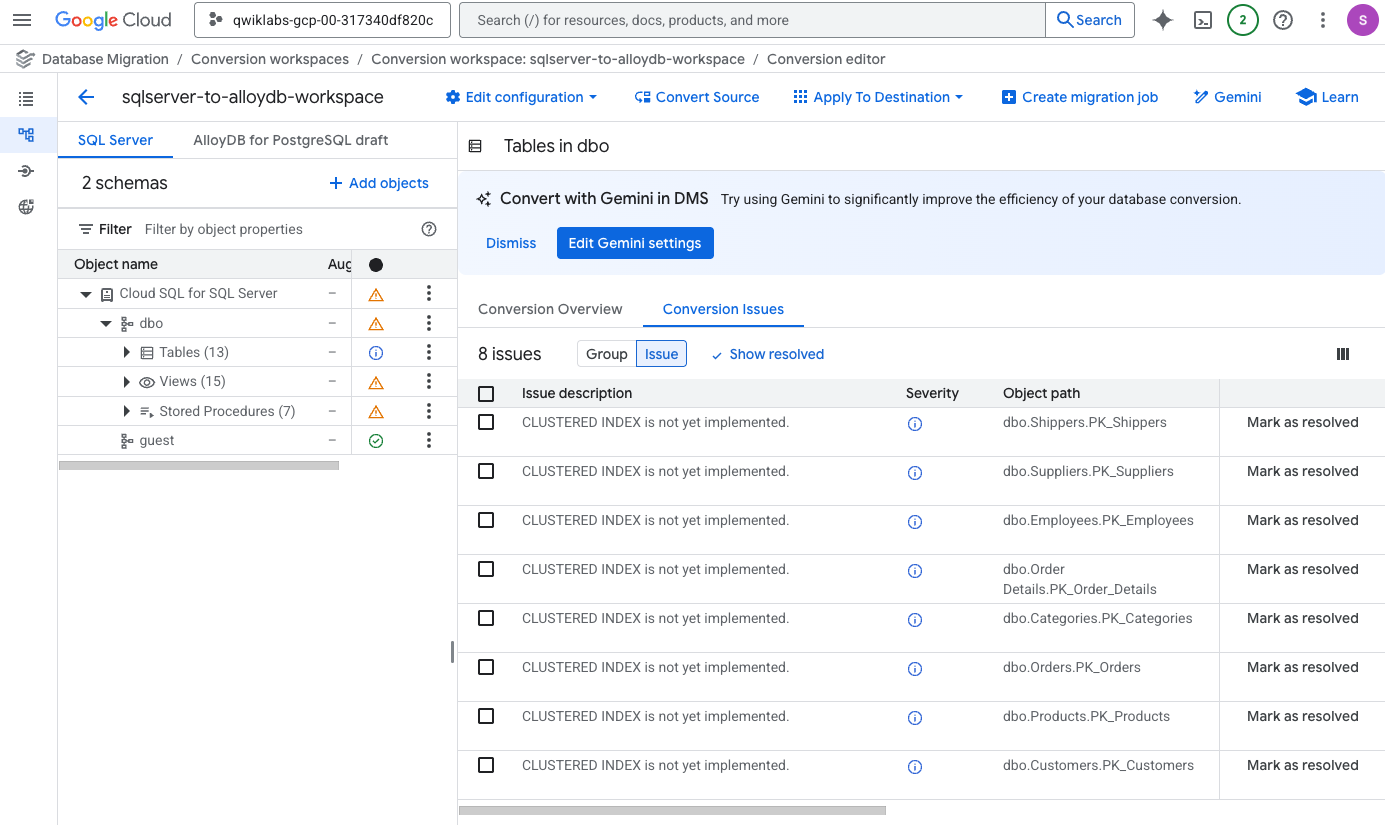Open the project selector qwiklabs-gcp-00-317340df820c

point(322,20)
